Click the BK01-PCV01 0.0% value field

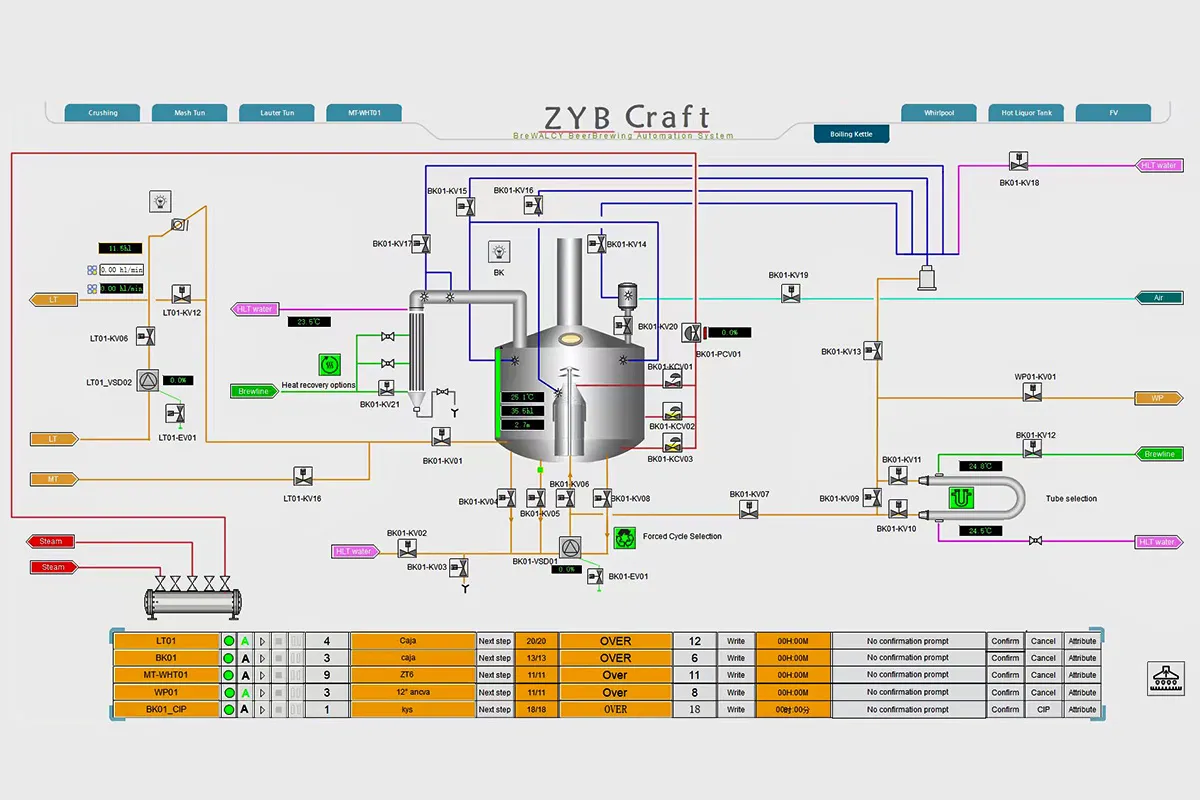coord(729,332)
